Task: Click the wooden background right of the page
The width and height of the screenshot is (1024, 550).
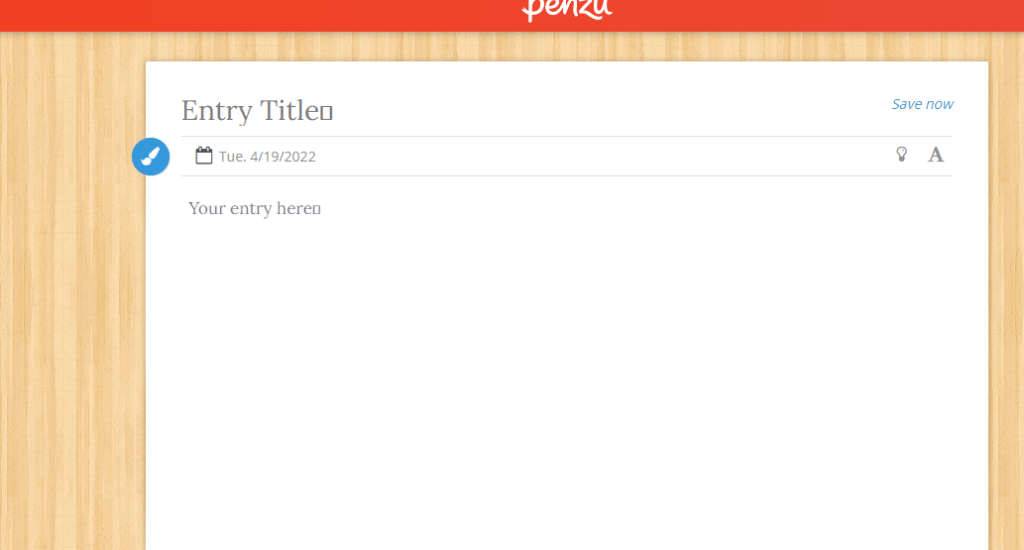Action: click(1006, 300)
